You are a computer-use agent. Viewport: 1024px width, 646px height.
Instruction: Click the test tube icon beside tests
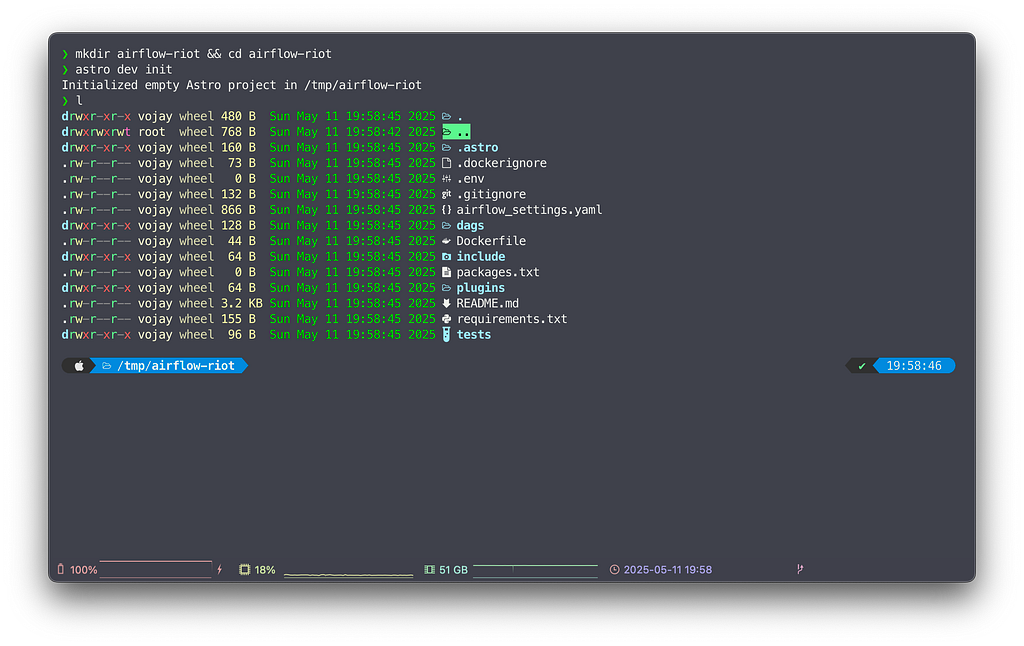447,334
